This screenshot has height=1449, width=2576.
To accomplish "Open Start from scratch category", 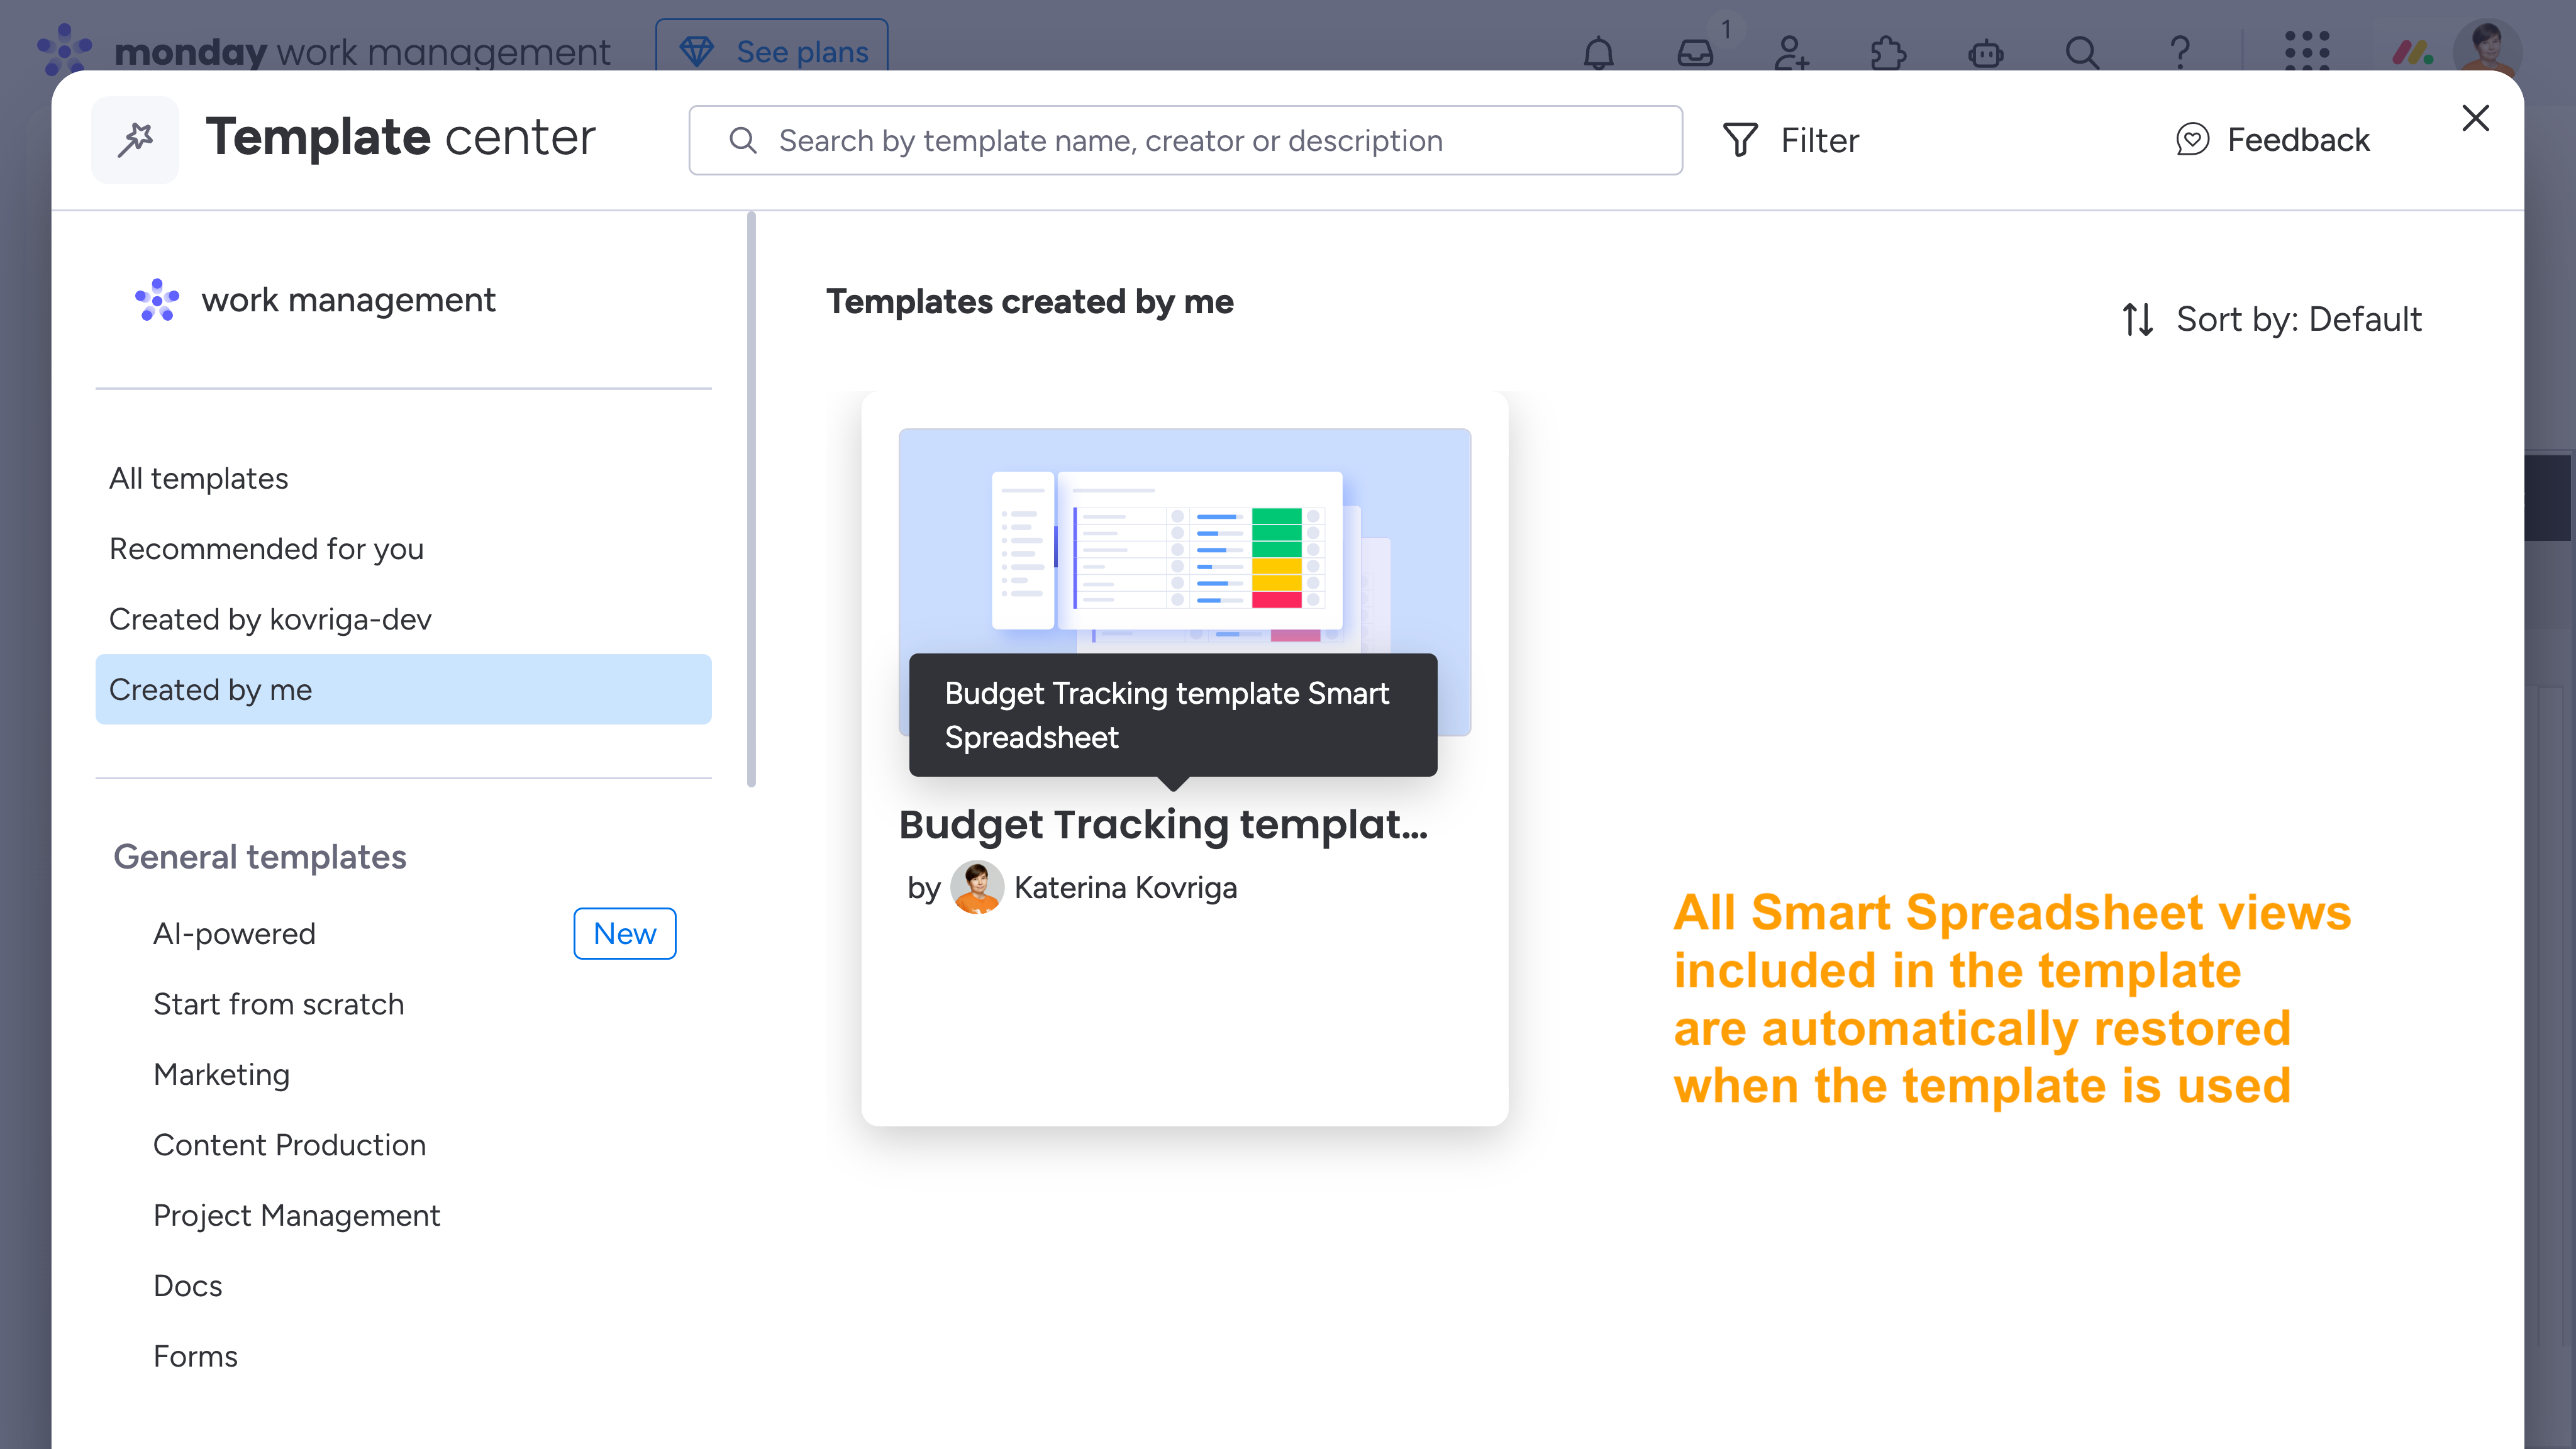I will pyautogui.click(x=278, y=1004).
